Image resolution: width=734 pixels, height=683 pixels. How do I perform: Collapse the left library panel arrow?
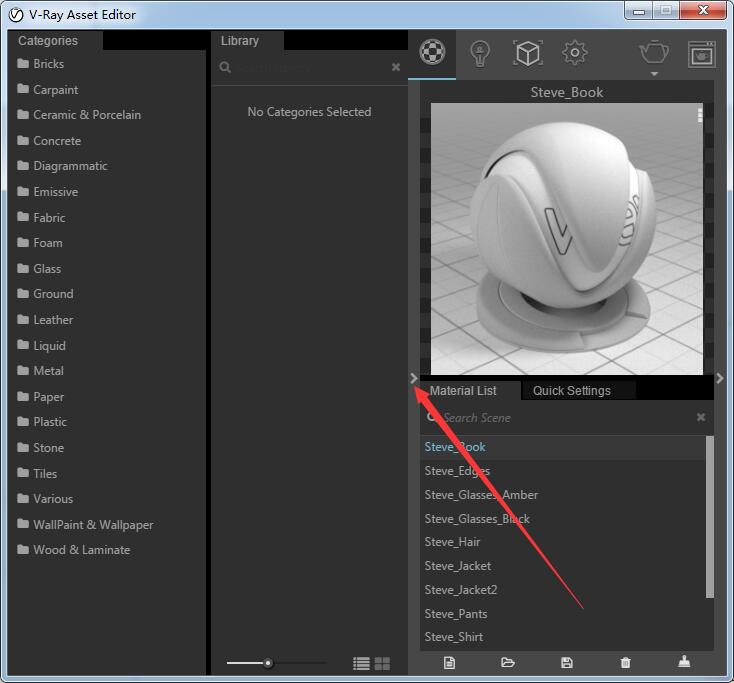[x=414, y=378]
